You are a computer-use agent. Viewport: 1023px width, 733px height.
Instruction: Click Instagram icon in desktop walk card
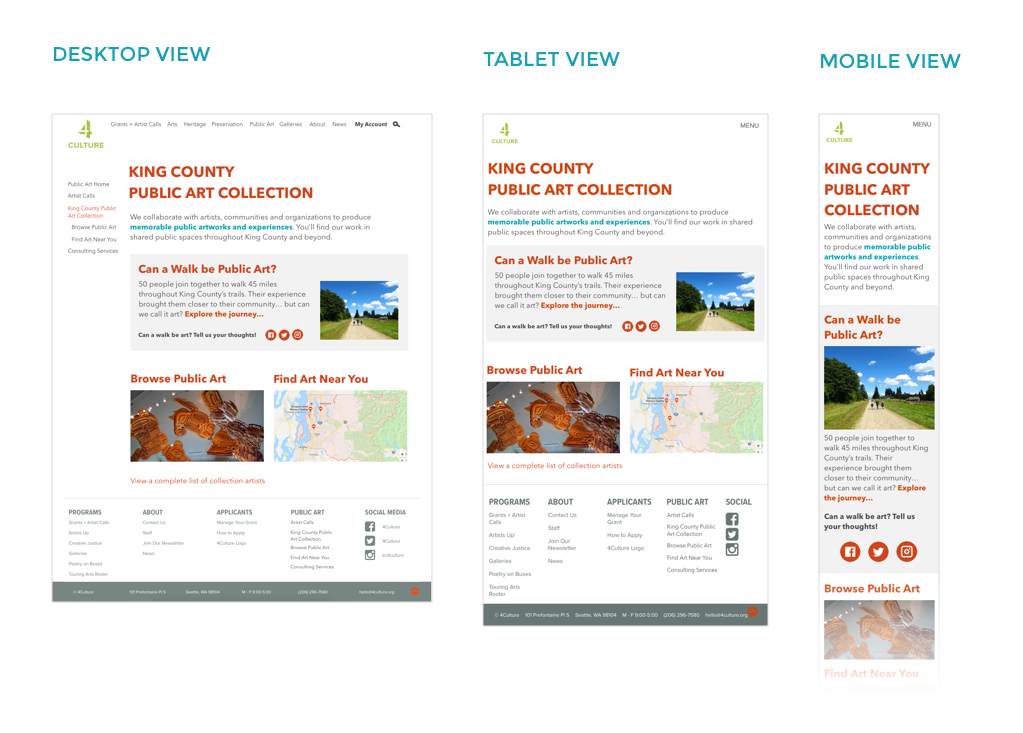coord(298,335)
